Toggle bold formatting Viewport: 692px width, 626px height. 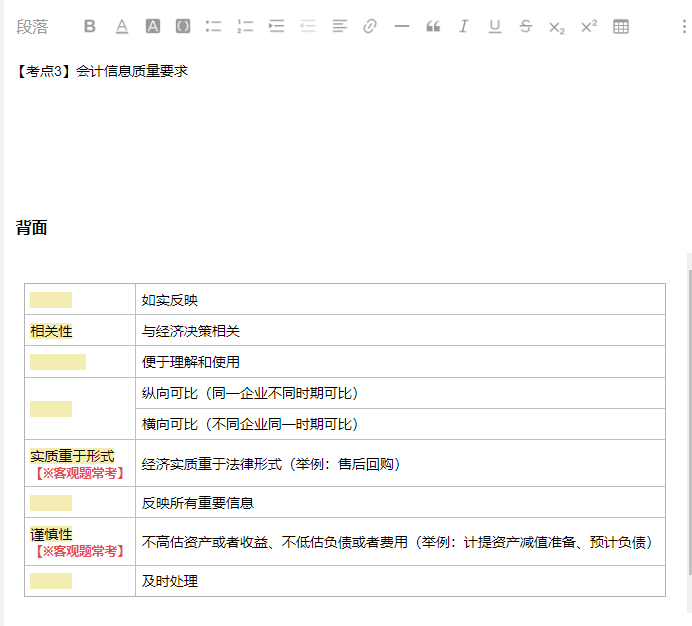pyautogui.click(x=90, y=26)
